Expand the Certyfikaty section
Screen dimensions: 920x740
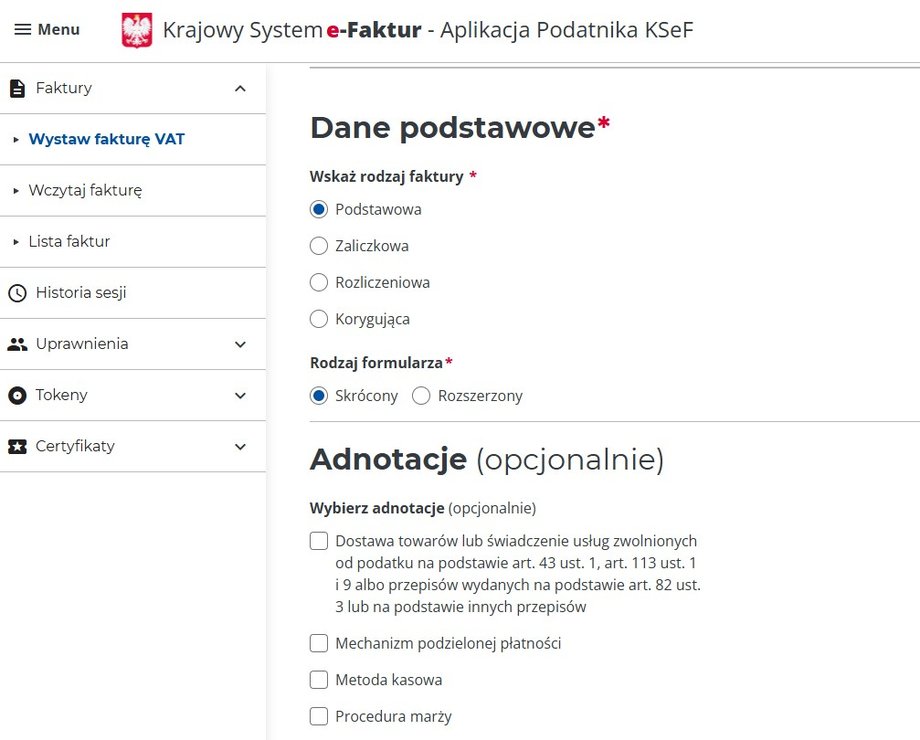[x=240, y=446]
